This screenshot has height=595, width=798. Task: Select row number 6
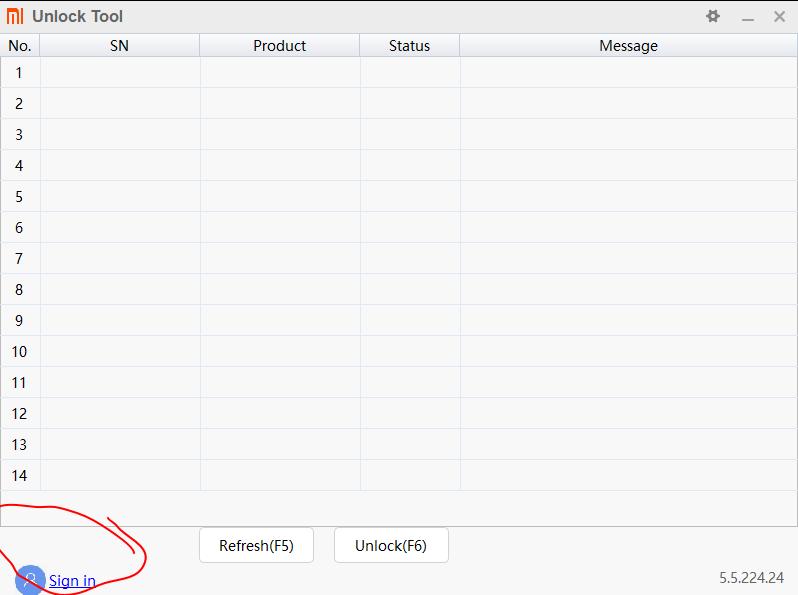[x=399, y=228]
